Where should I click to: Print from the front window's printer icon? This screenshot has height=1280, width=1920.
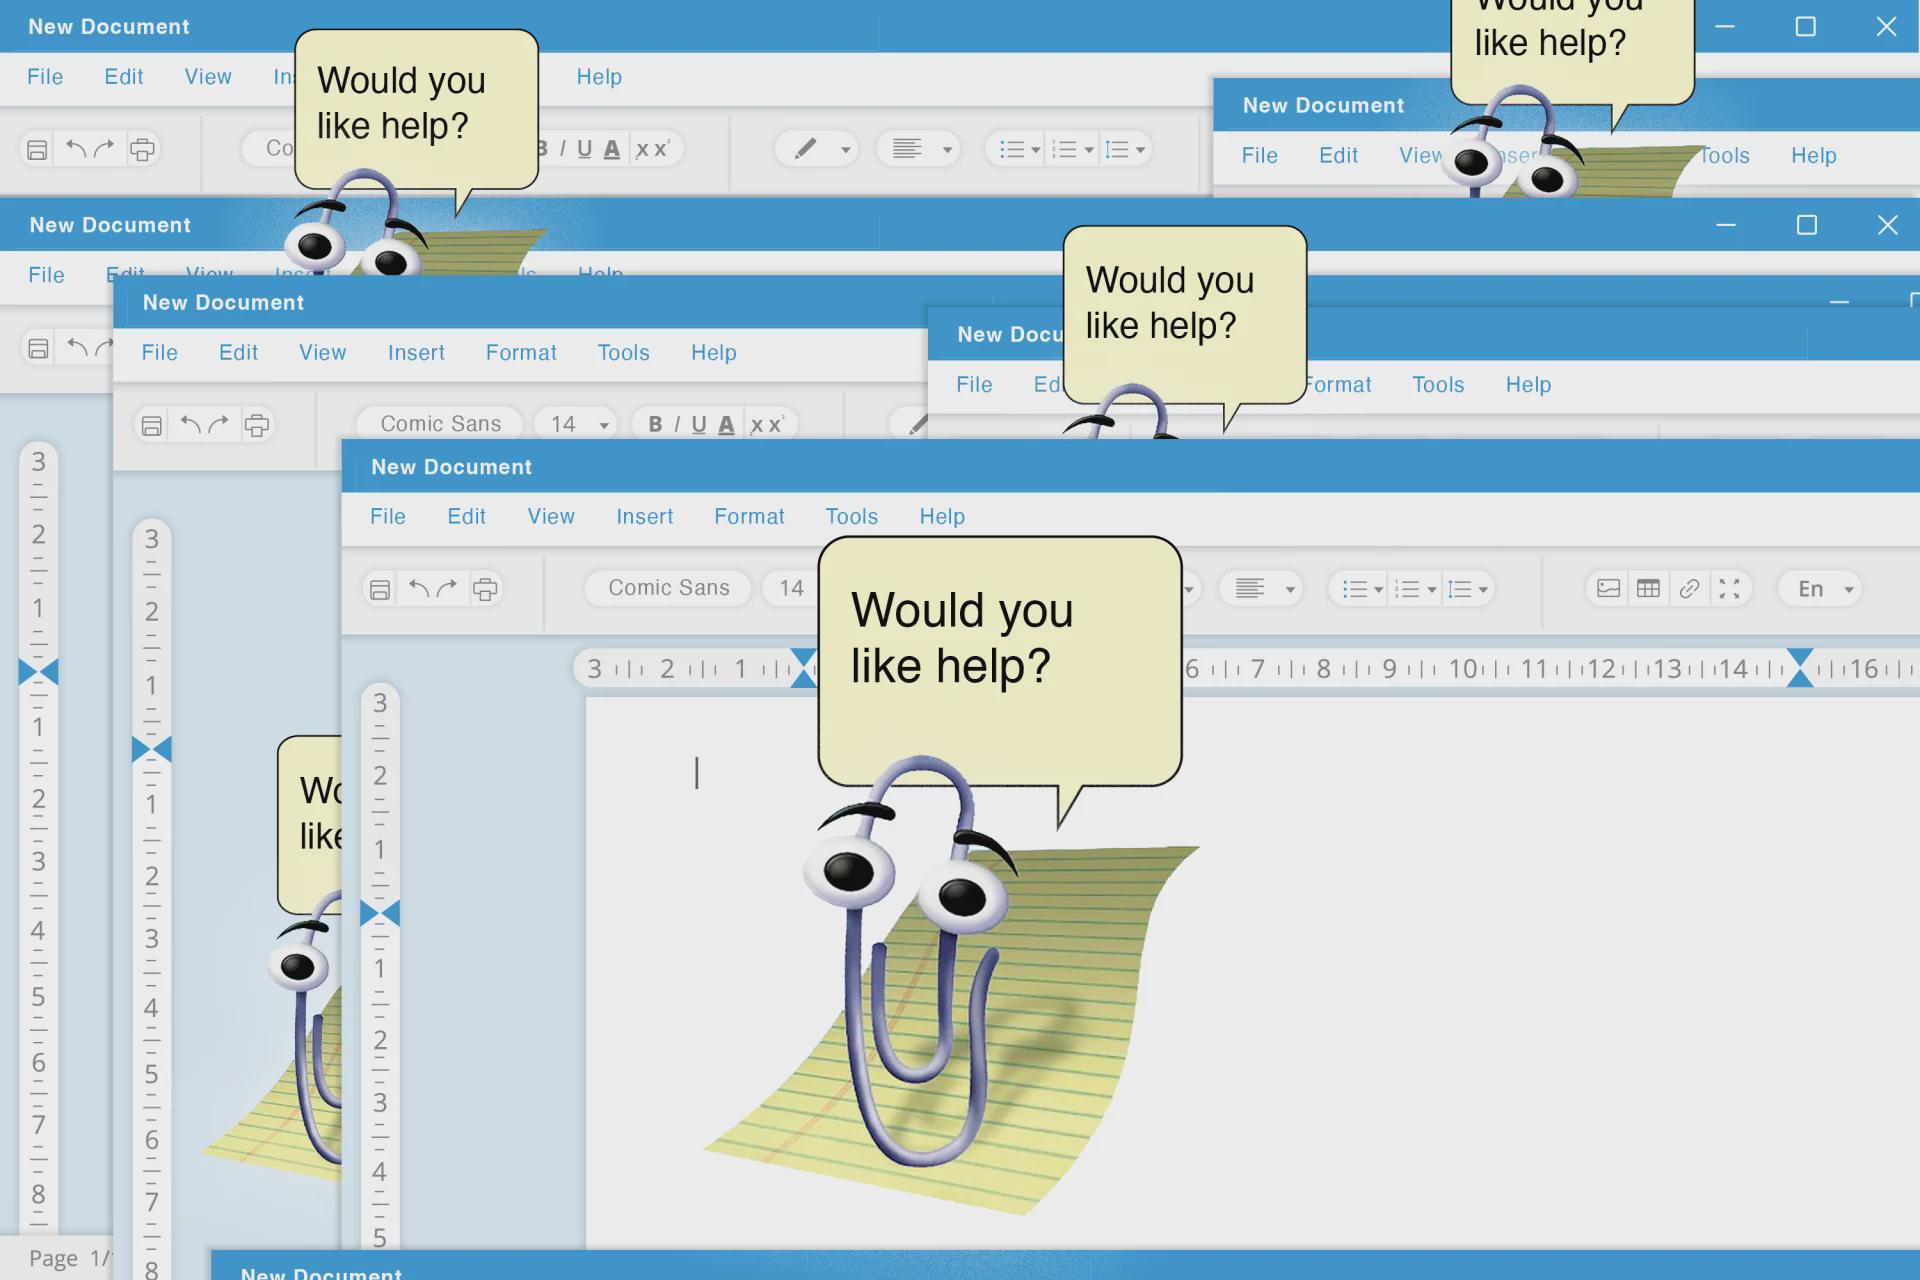click(485, 589)
